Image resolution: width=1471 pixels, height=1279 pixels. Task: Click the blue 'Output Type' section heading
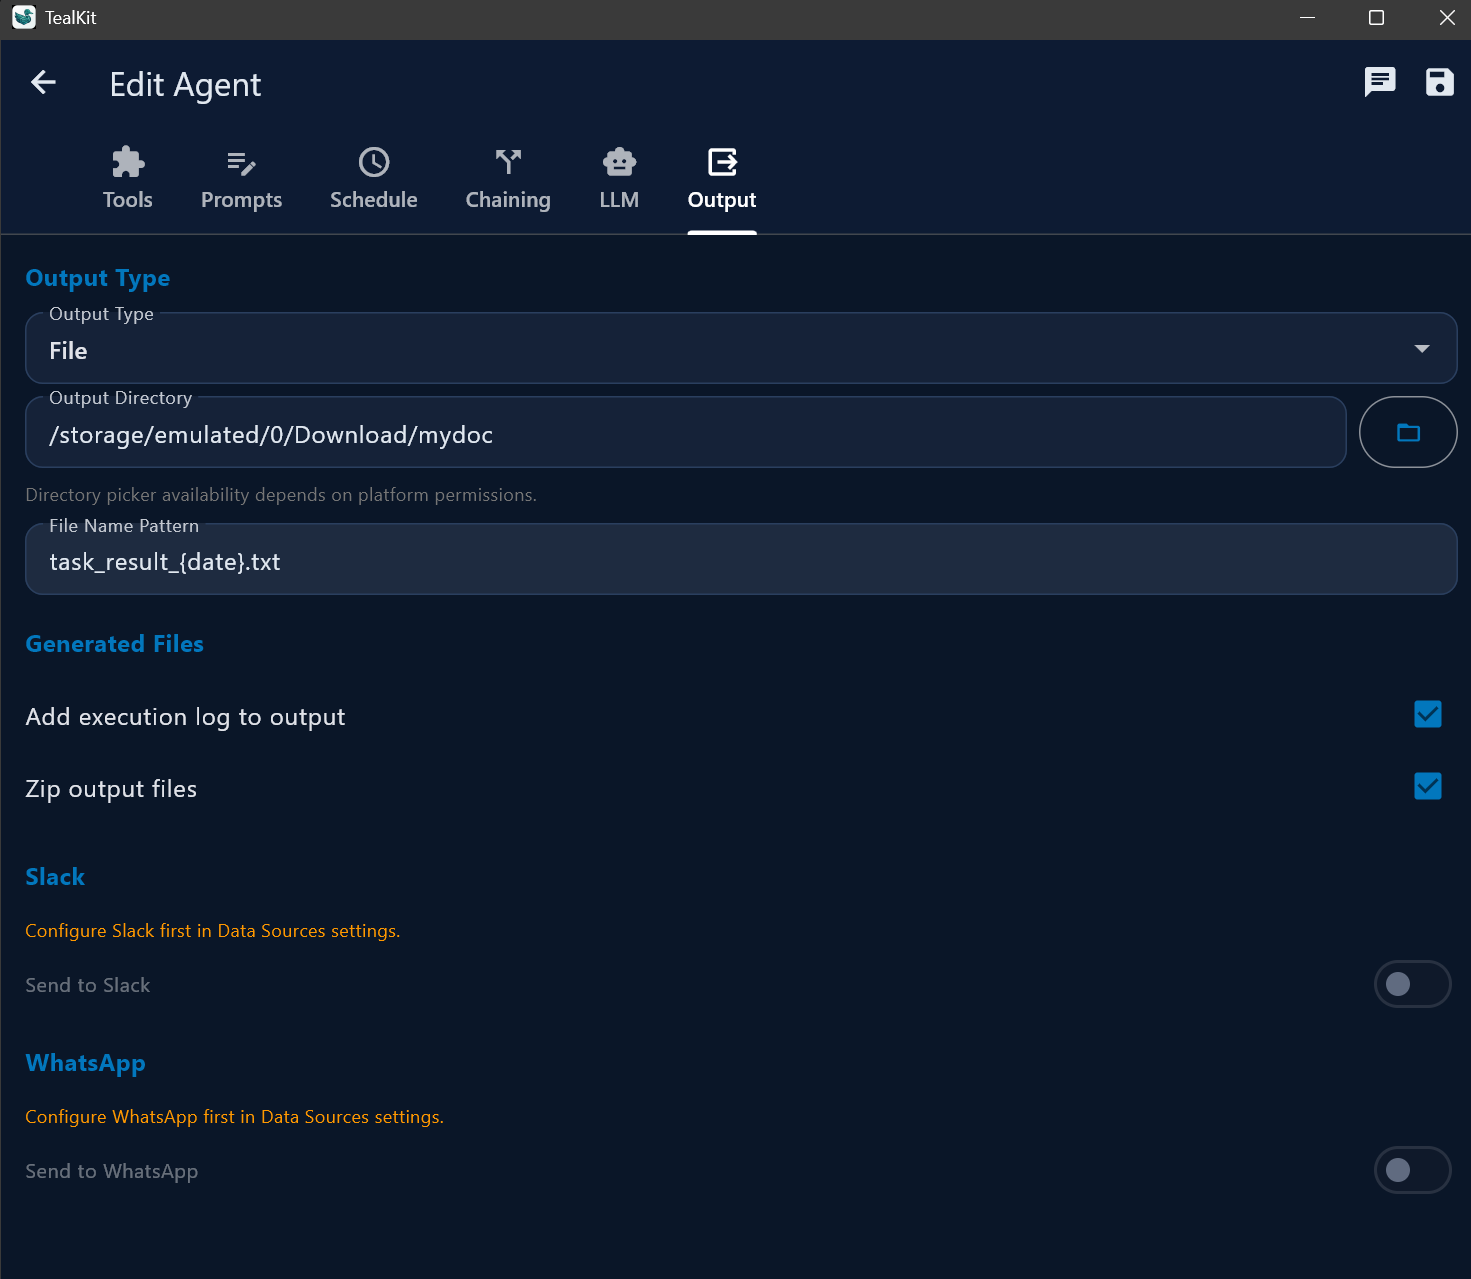(97, 278)
